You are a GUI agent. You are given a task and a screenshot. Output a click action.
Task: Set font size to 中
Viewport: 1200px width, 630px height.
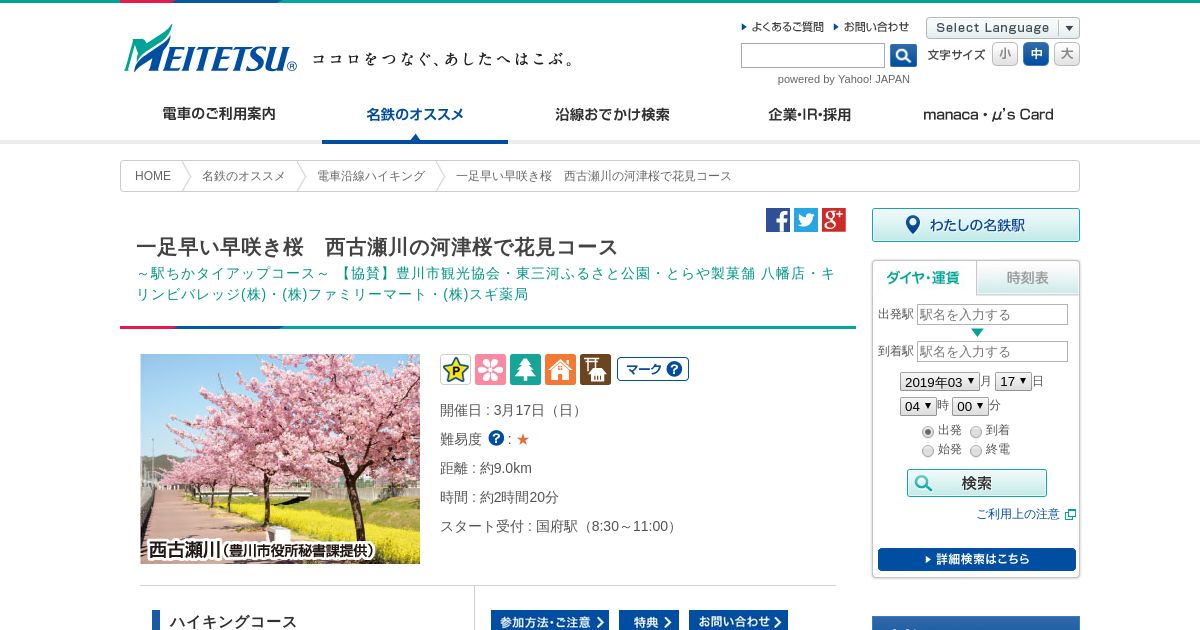[x=1036, y=54]
